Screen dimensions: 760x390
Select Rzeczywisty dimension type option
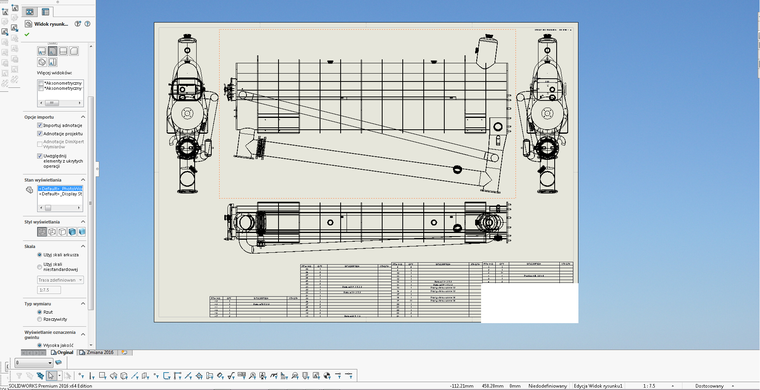tap(40, 319)
